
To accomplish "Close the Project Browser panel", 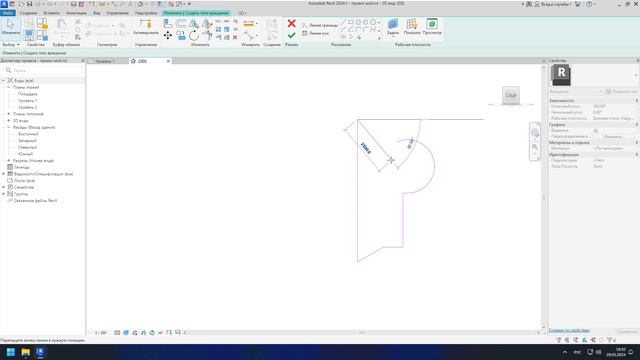I will tap(83, 60).
